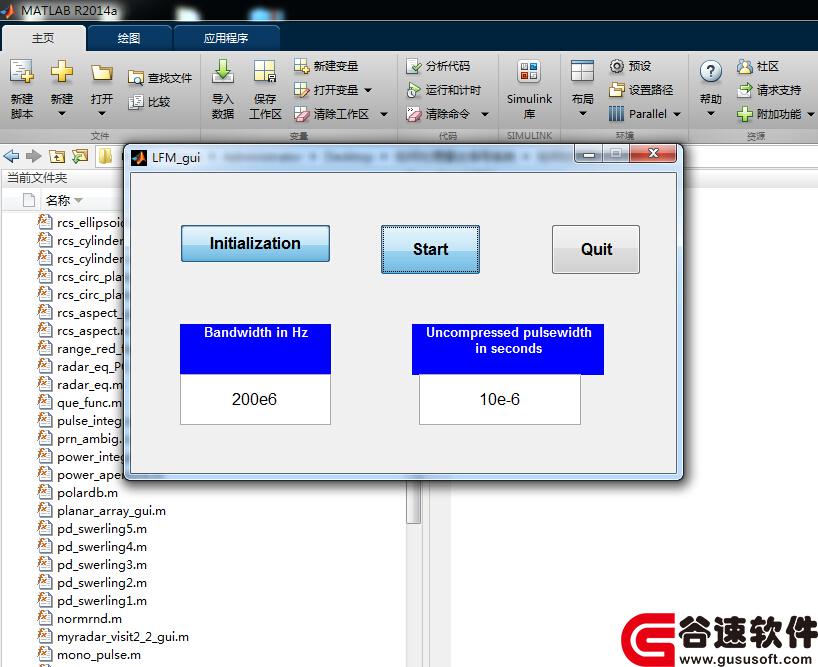Screen dimensions: 818x667
Task: Minimize the LFM_gui window
Action: point(589,154)
